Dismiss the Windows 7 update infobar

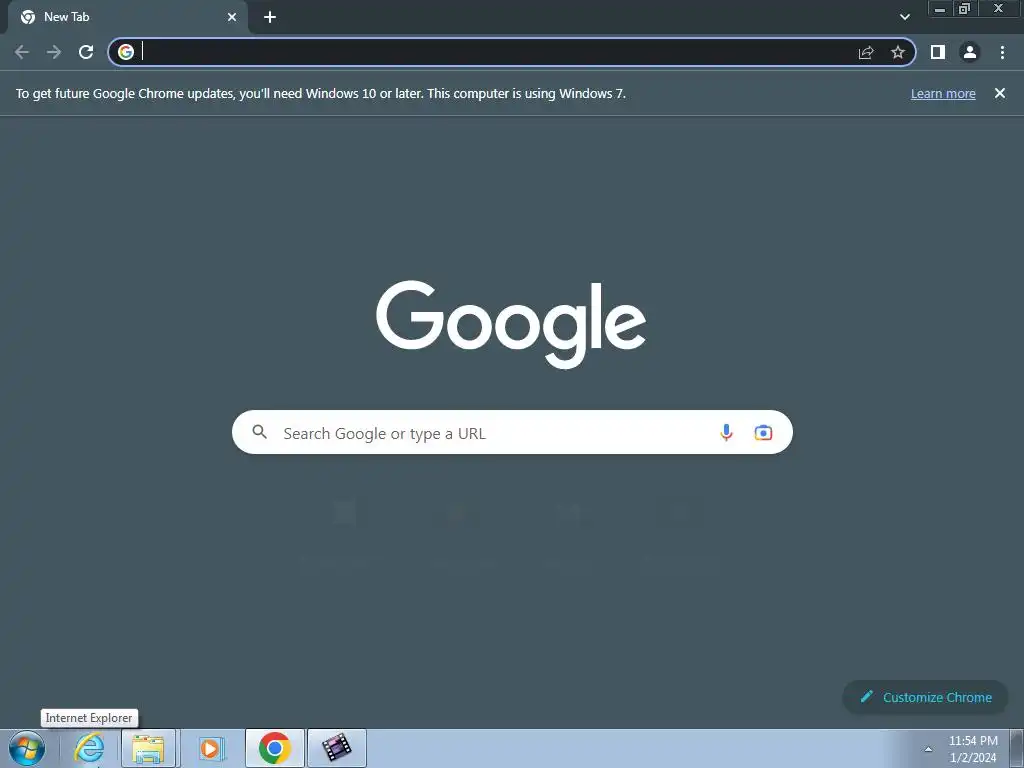tap(1000, 93)
